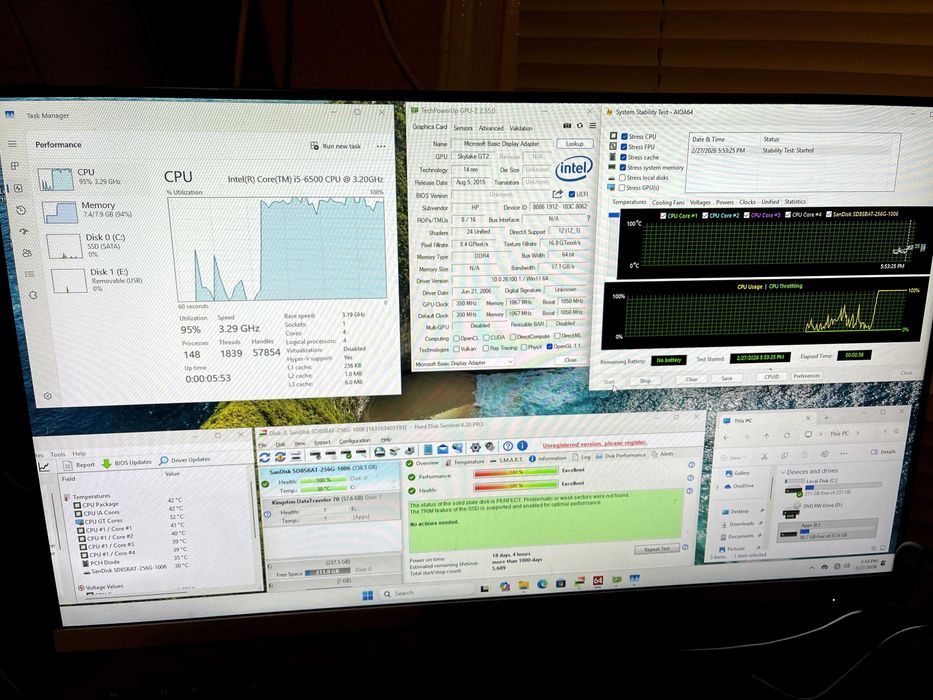Select the Memory performance graph thumbnail
This screenshot has height=700, width=933.
pyautogui.click(x=61, y=212)
